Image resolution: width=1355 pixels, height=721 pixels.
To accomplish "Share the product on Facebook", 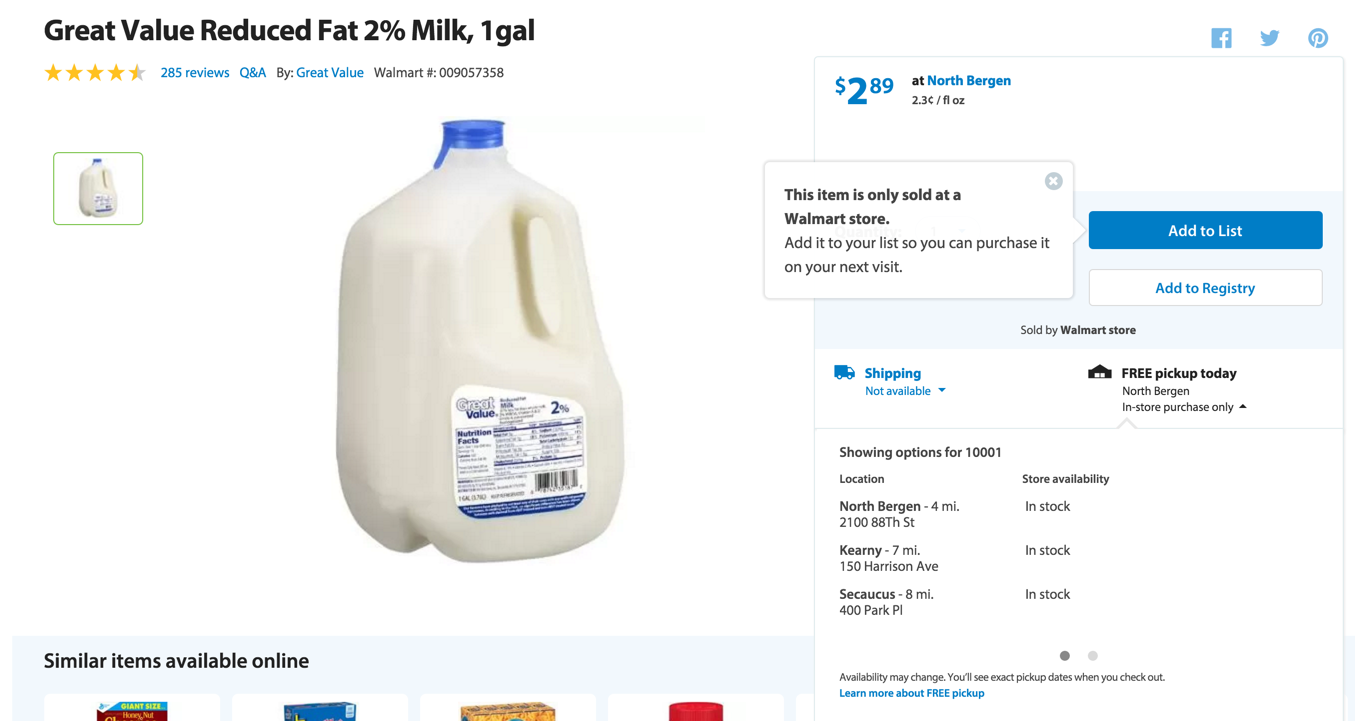I will [1221, 38].
